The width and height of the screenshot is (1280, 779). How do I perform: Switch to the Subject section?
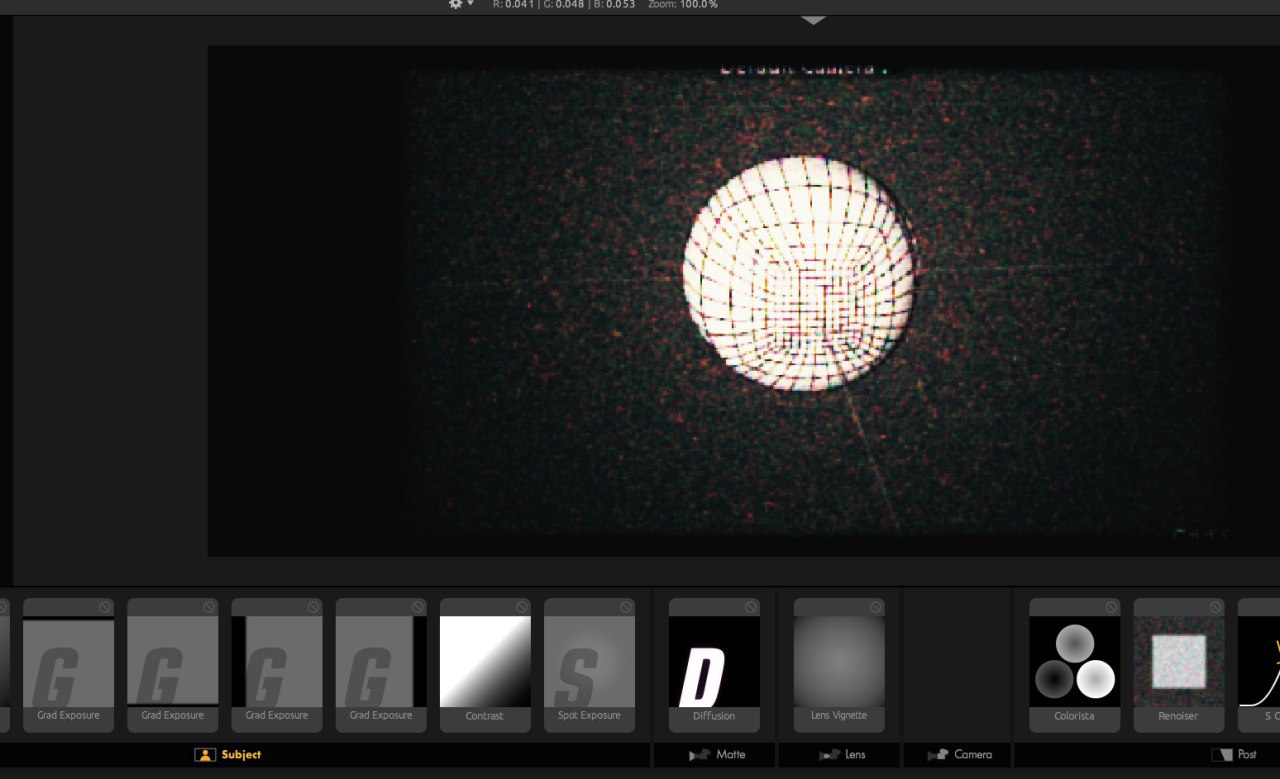click(227, 755)
